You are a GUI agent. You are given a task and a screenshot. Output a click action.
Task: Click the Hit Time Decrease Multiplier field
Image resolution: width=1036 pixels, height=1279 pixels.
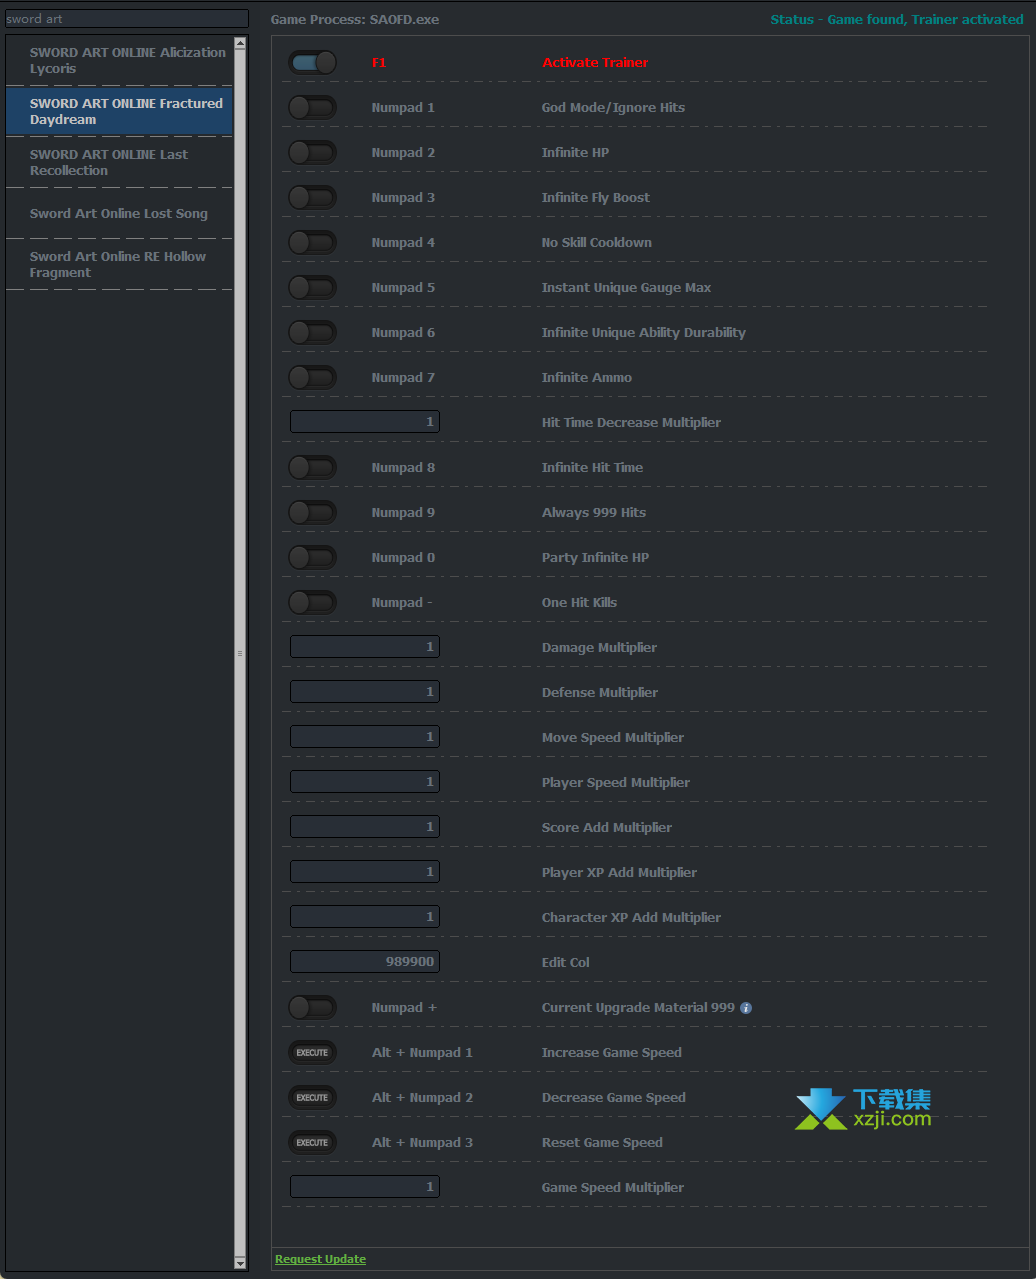[x=364, y=422]
